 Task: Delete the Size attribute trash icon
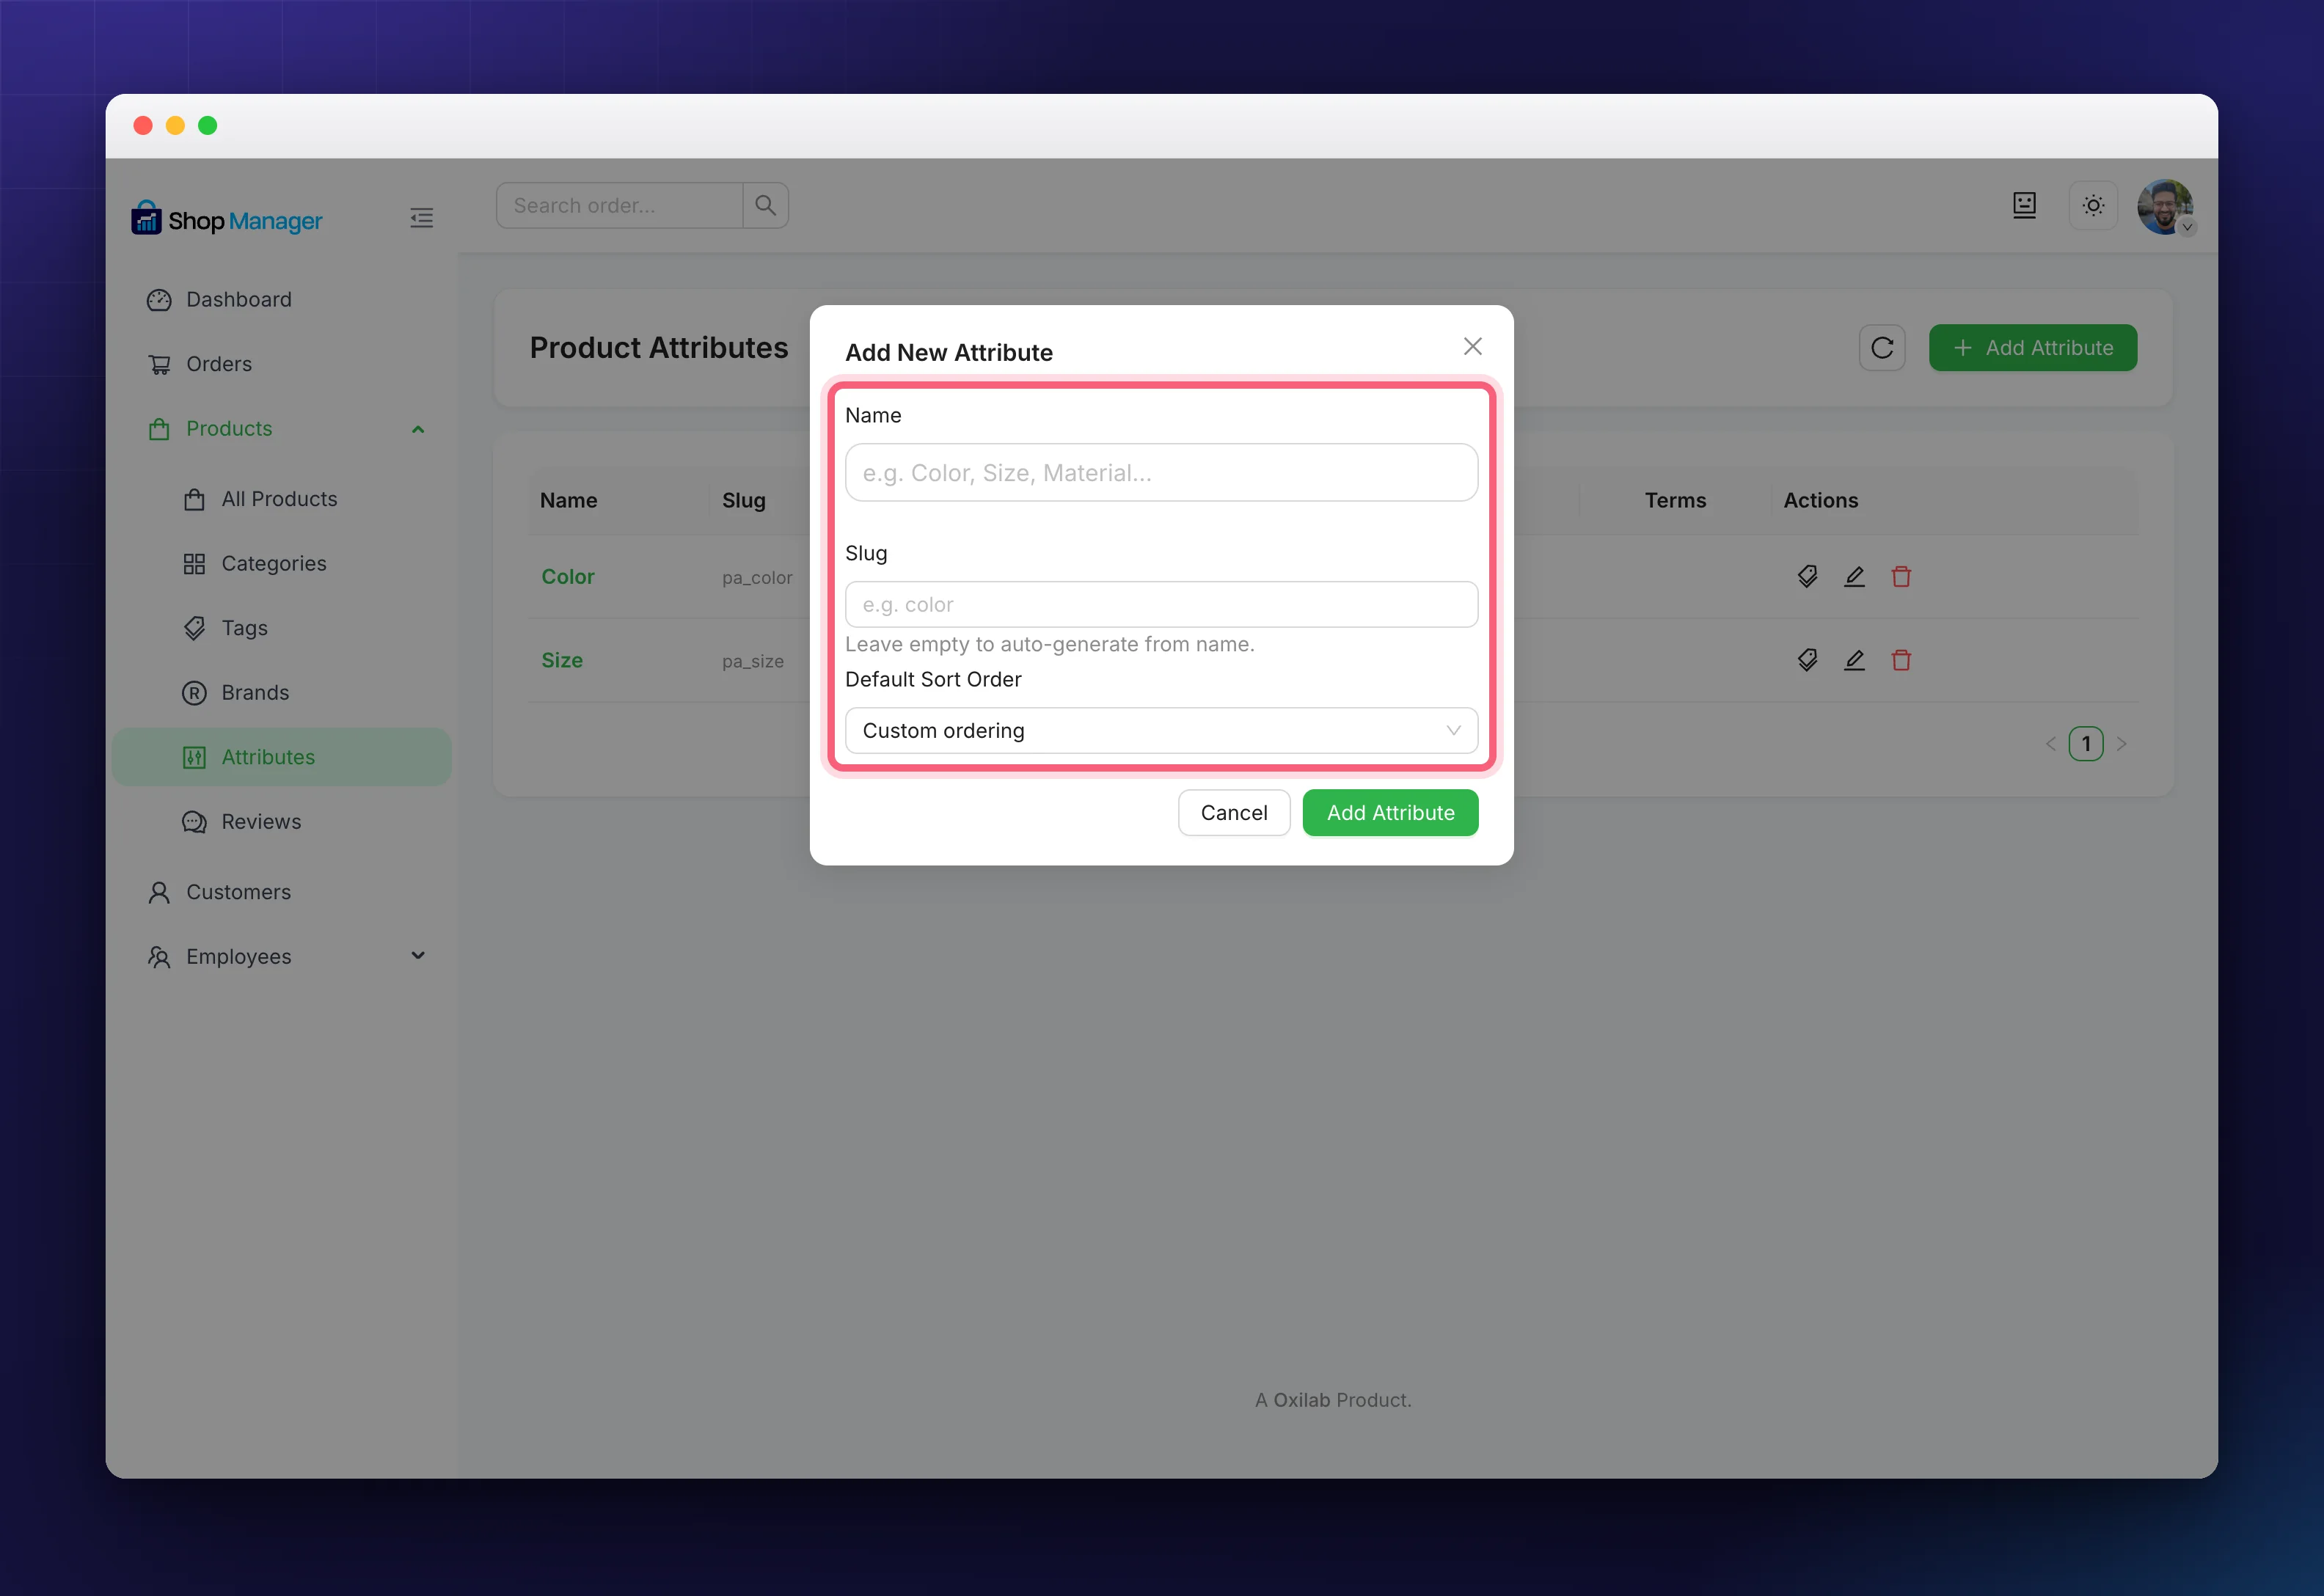(x=1901, y=660)
